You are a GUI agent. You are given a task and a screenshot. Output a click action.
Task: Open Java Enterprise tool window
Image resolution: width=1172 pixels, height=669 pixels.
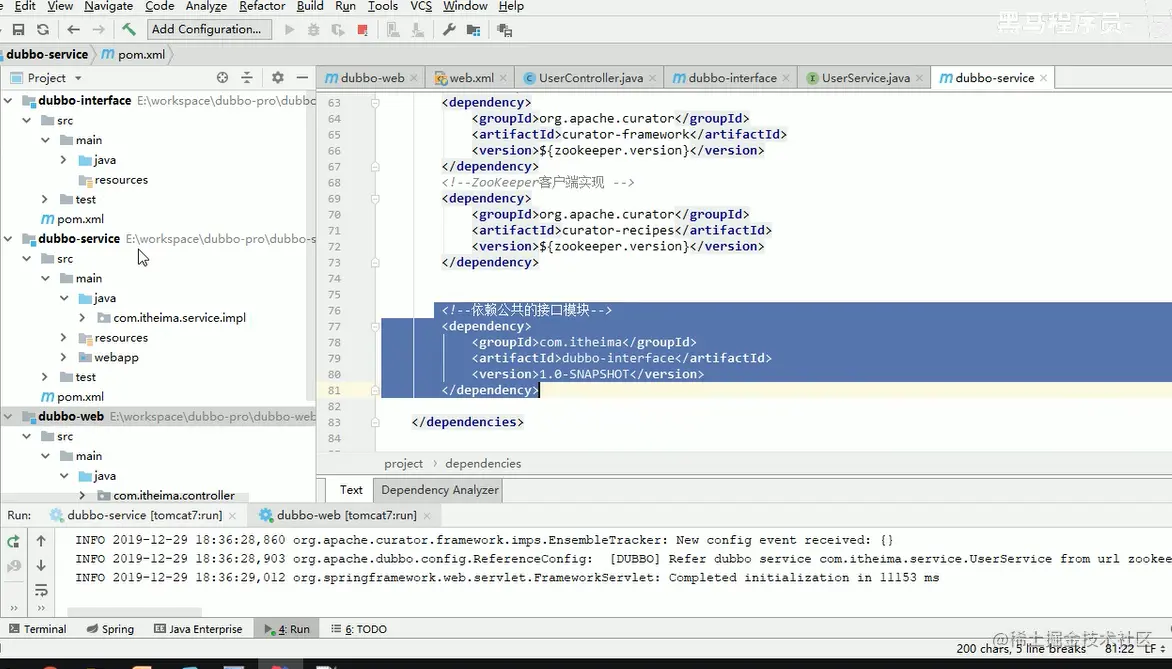(198, 629)
